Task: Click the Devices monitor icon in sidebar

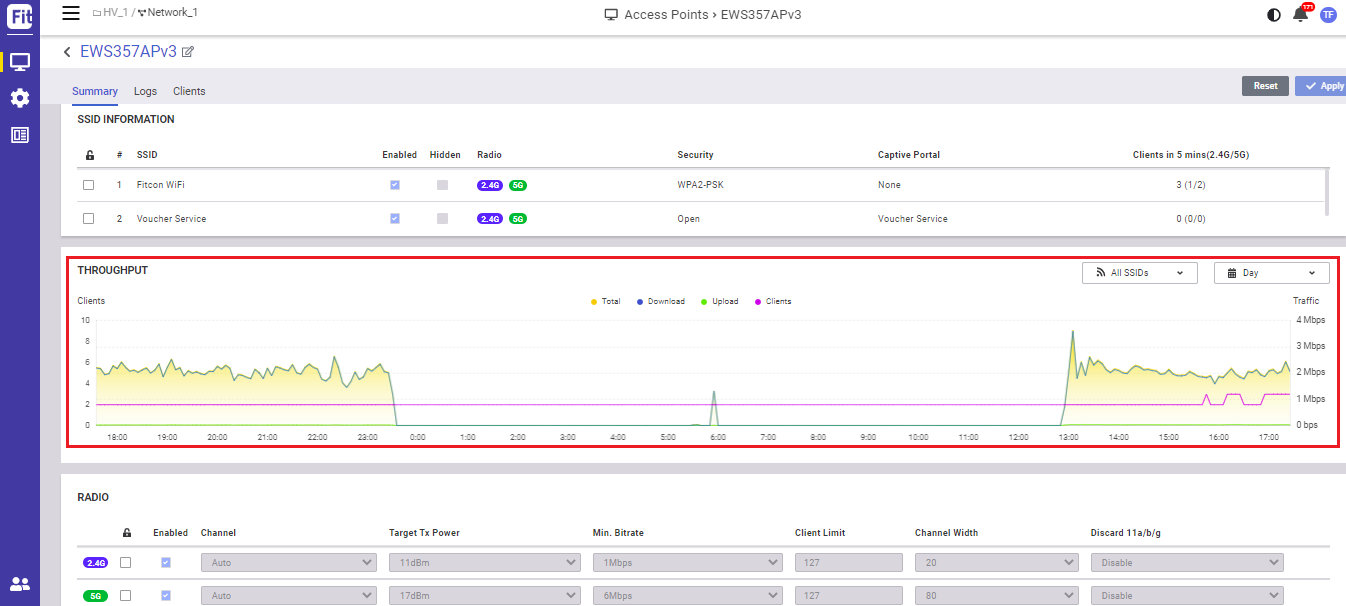Action: [20, 62]
